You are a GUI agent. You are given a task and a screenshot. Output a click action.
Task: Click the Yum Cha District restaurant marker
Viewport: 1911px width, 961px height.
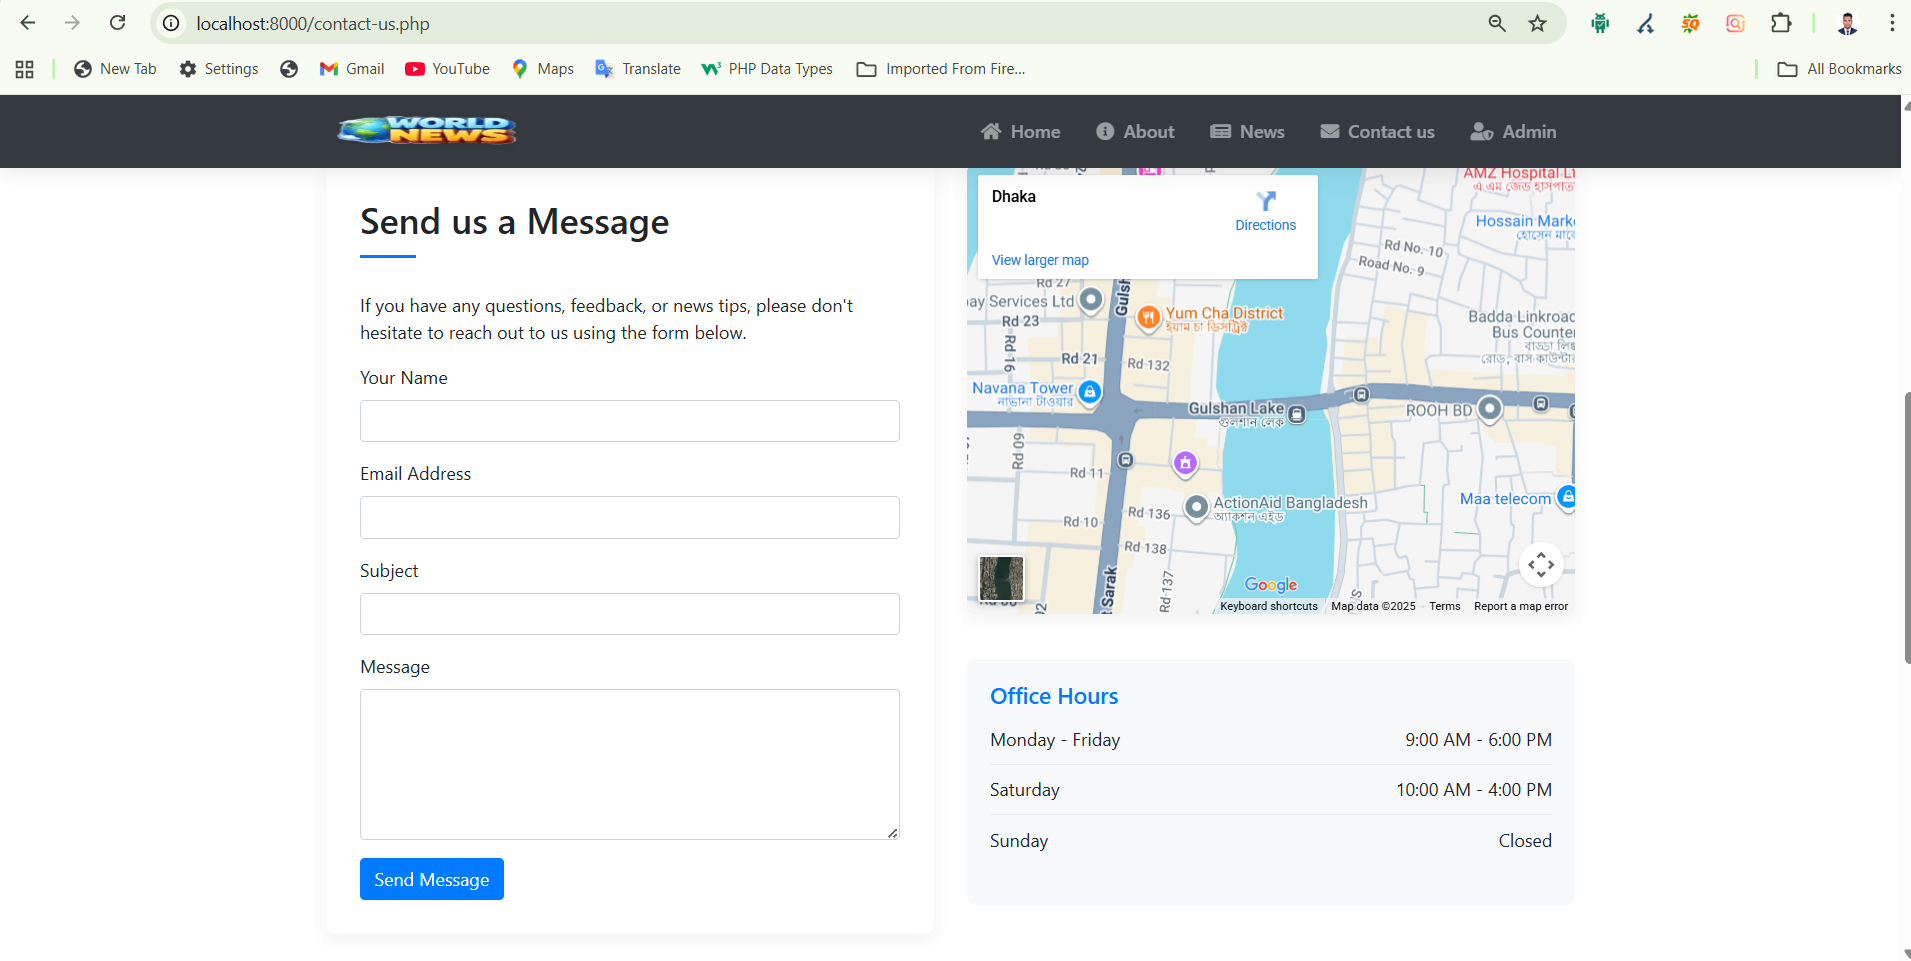pyautogui.click(x=1148, y=317)
